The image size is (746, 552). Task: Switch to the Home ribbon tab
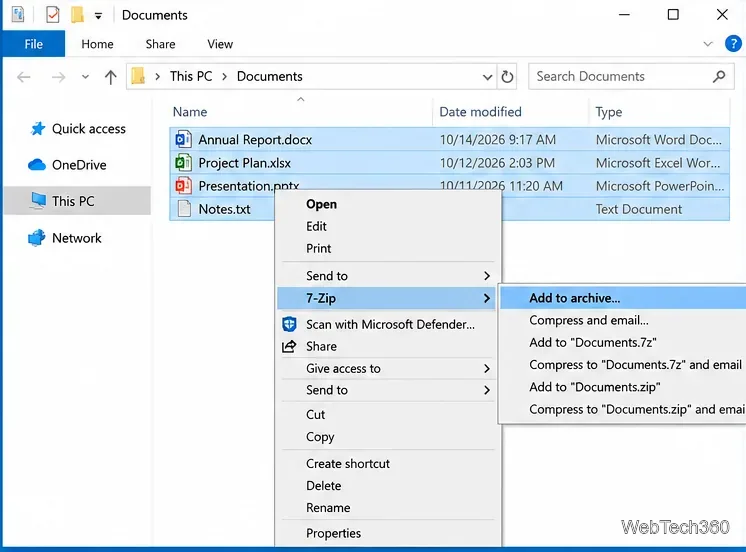[97, 44]
